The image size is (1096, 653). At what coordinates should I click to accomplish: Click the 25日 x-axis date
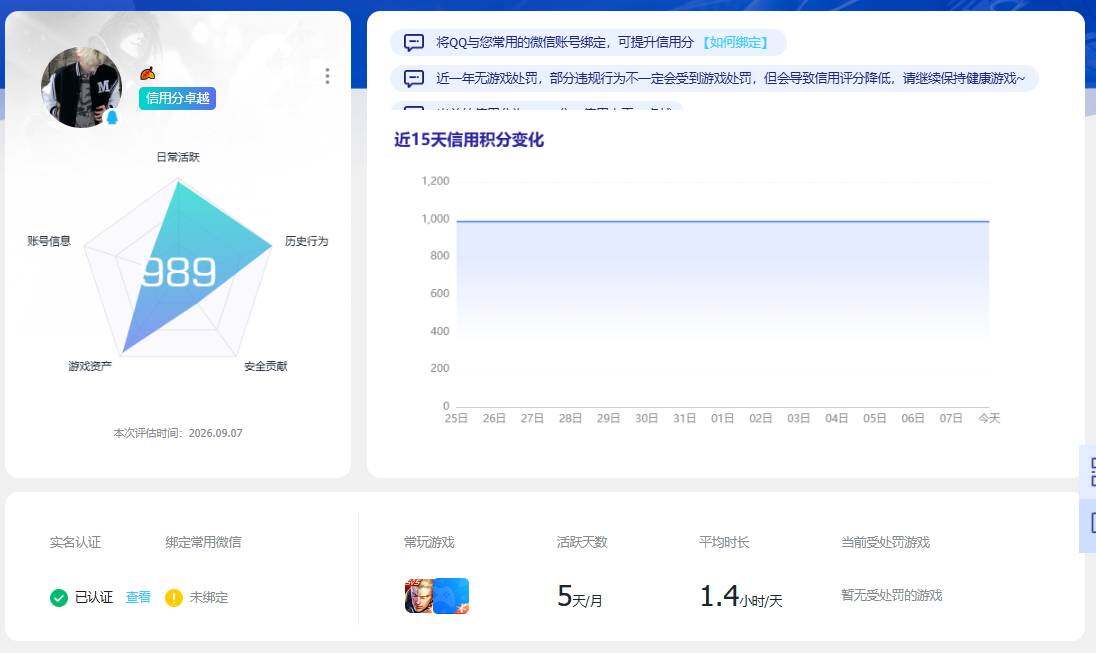(x=456, y=418)
